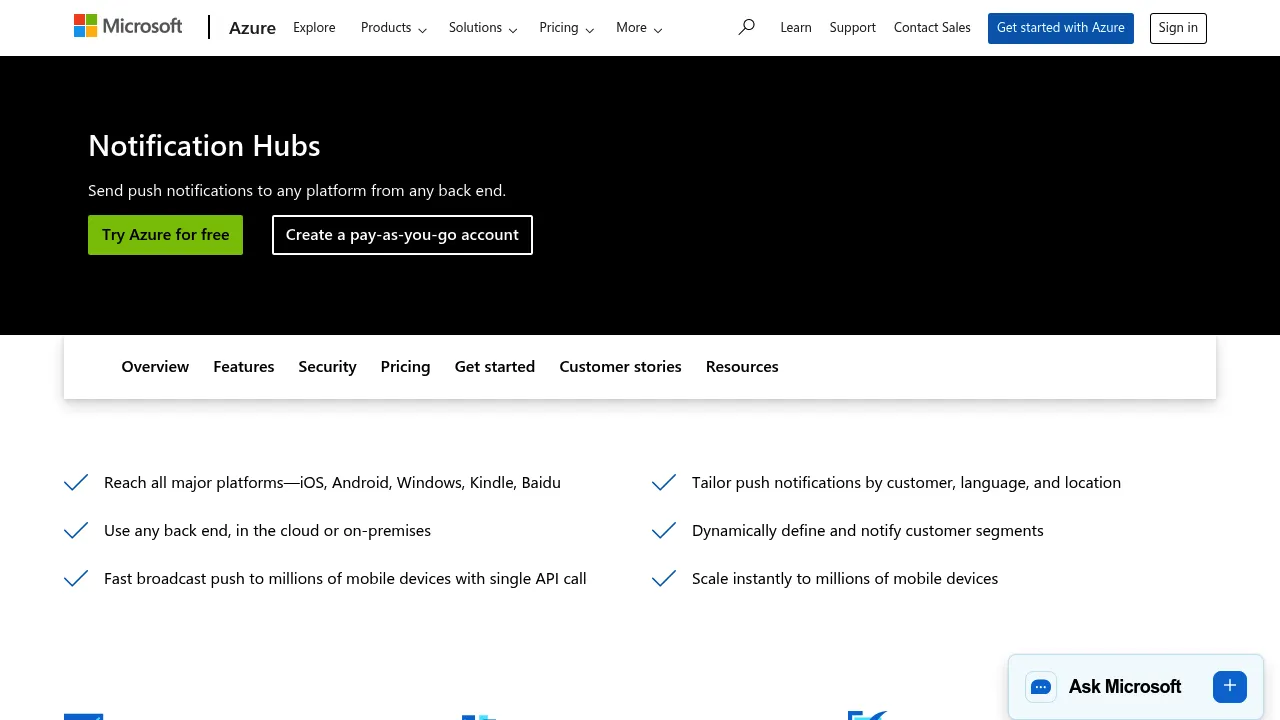Image resolution: width=1280 pixels, height=720 pixels.
Task: Click 'Send push notifications to any platform' text
Action: (297, 190)
